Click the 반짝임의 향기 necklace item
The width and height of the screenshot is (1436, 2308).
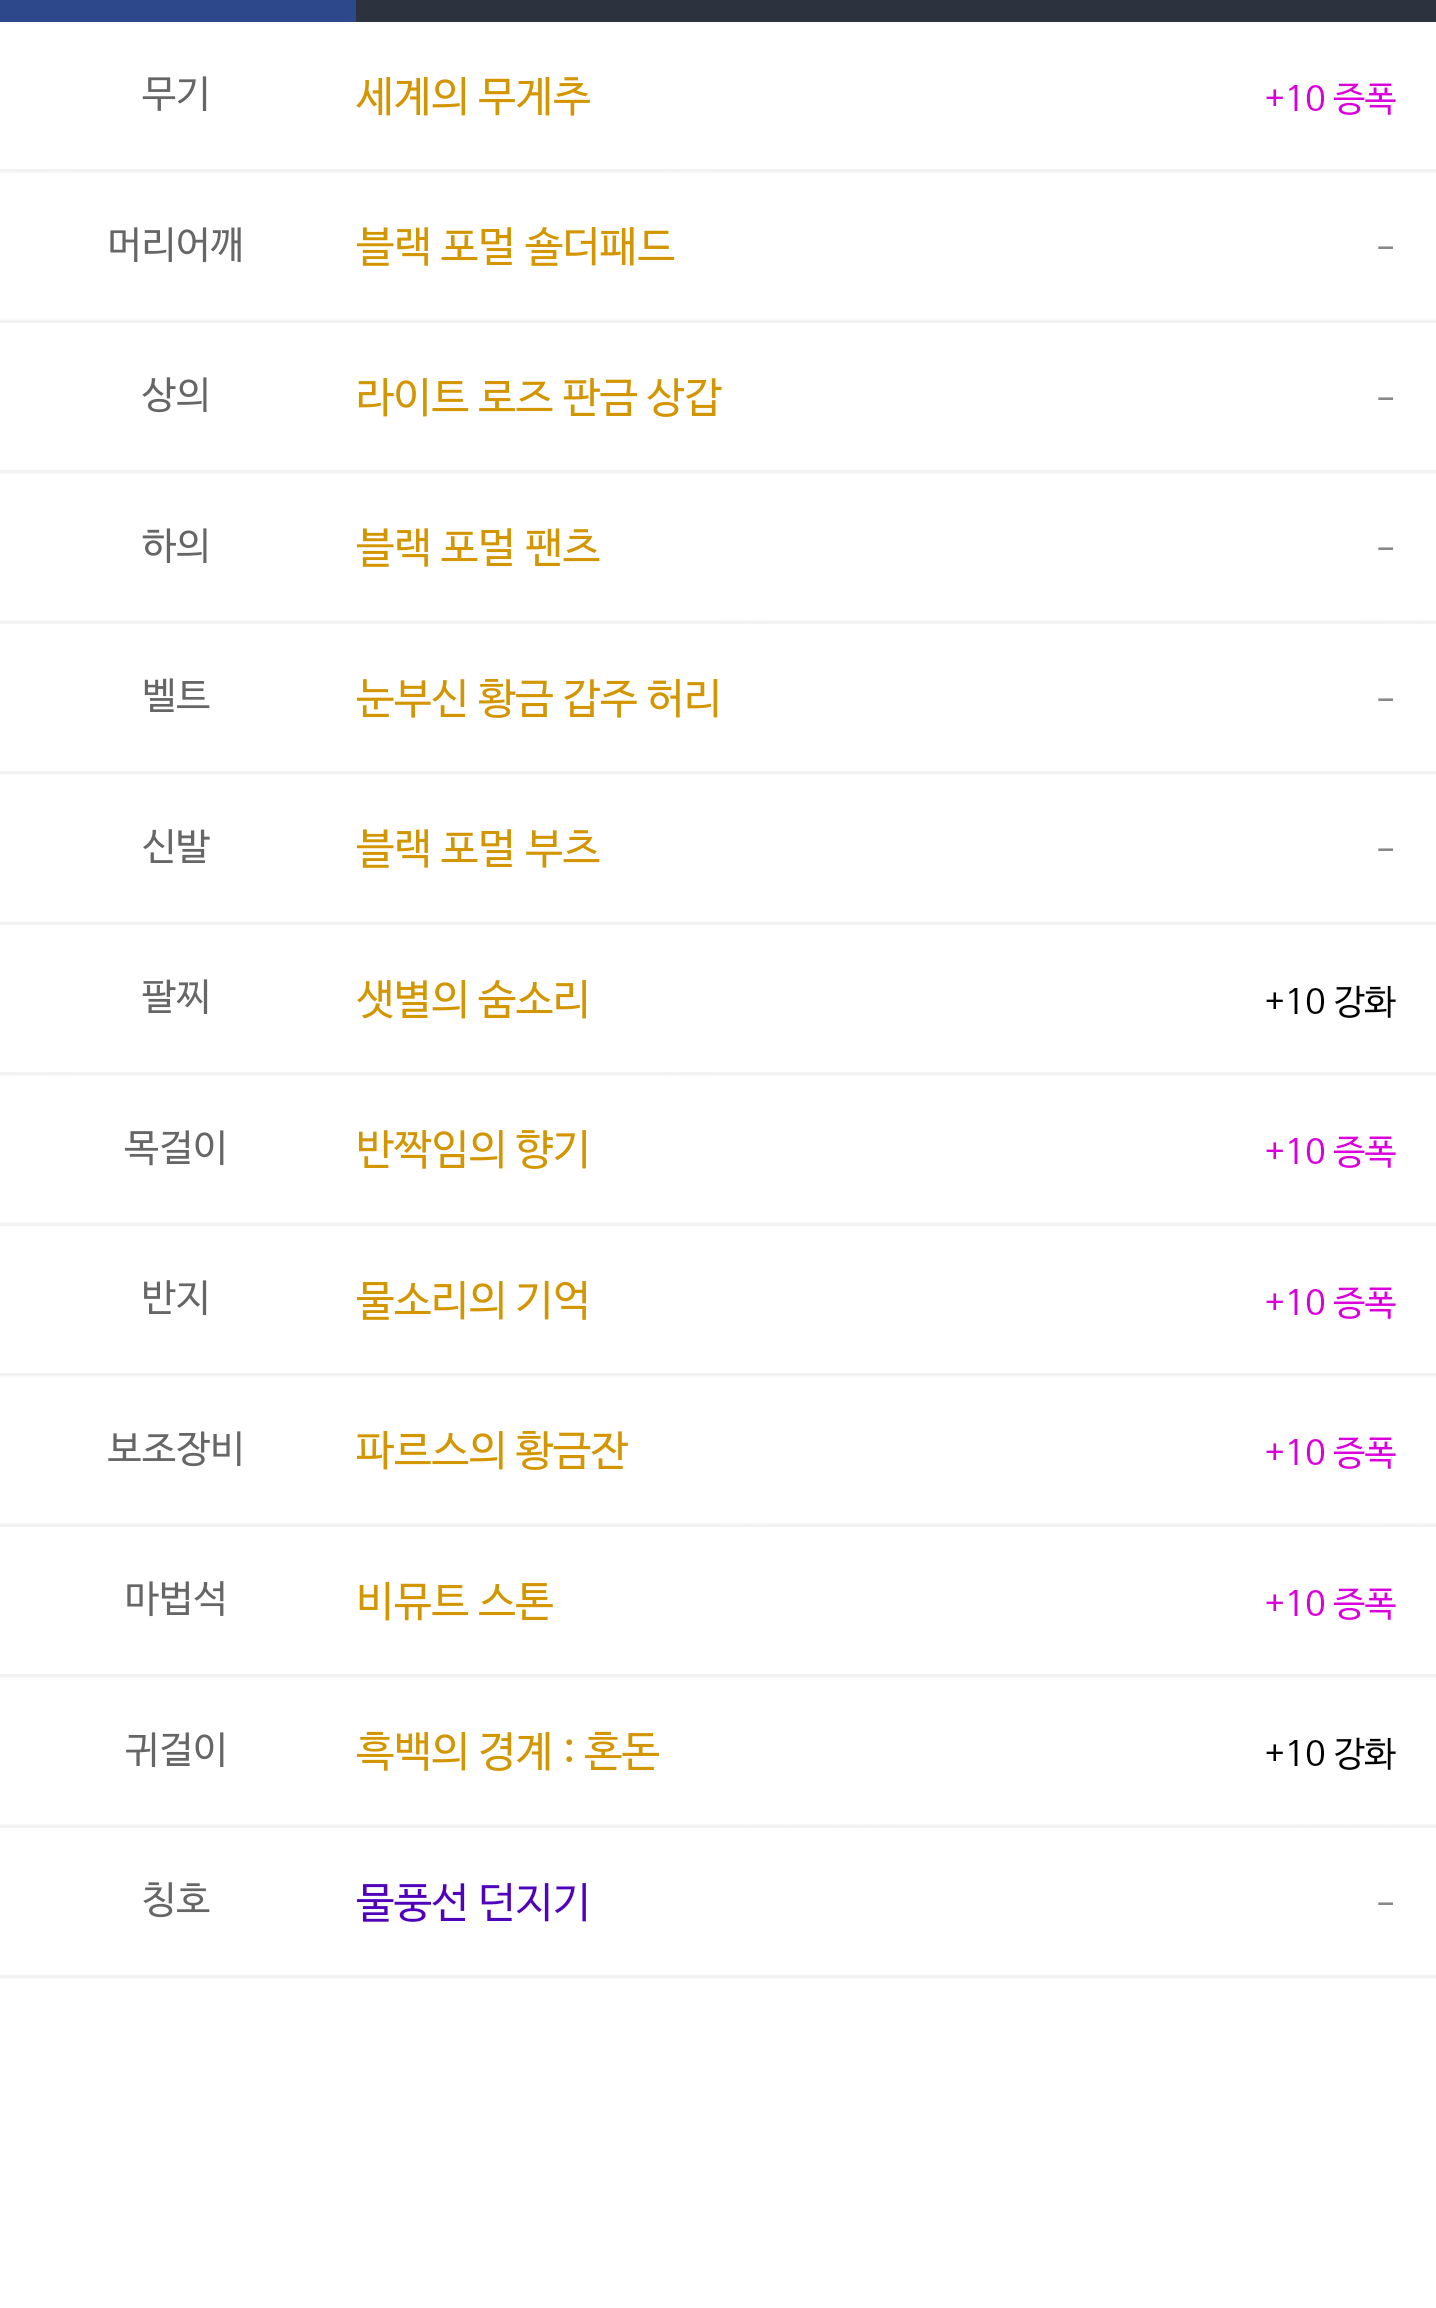pyautogui.click(x=473, y=1149)
